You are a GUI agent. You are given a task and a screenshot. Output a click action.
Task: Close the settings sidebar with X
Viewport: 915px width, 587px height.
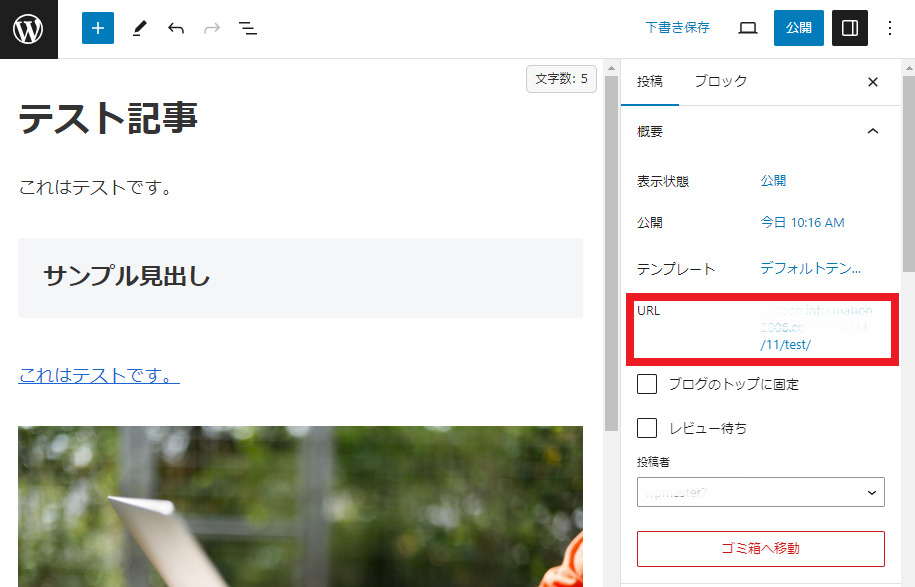point(873,82)
